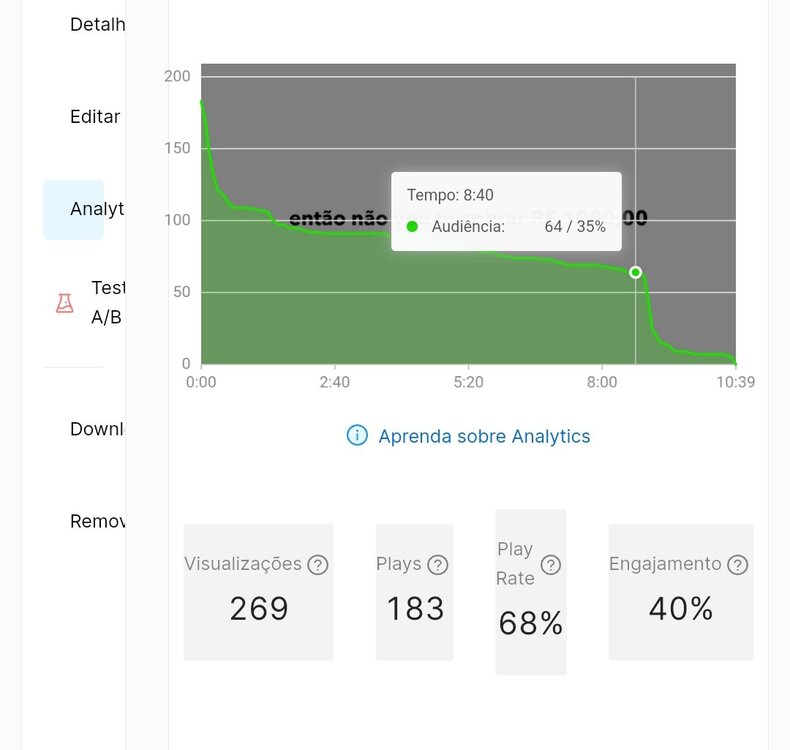This screenshot has width=790, height=750.
Task: Click the help icon next to Visualizações
Action: 318,565
